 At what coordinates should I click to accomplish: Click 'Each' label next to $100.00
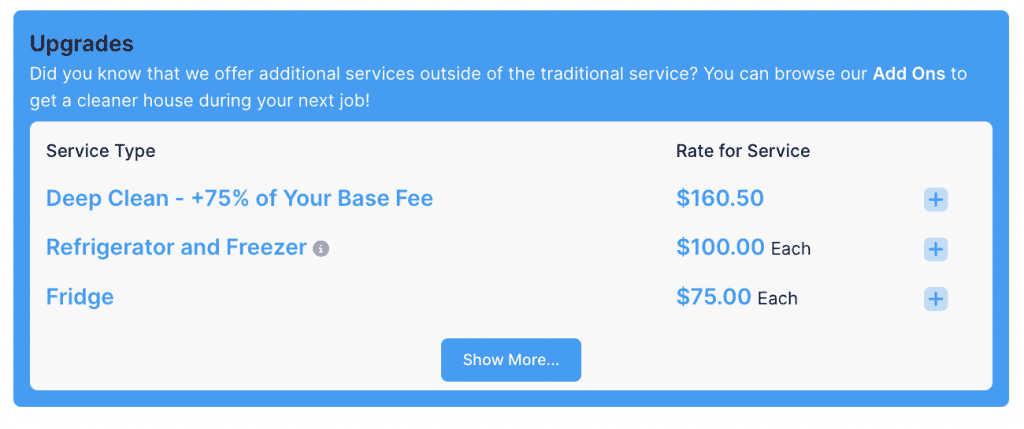click(x=791, y=249)
